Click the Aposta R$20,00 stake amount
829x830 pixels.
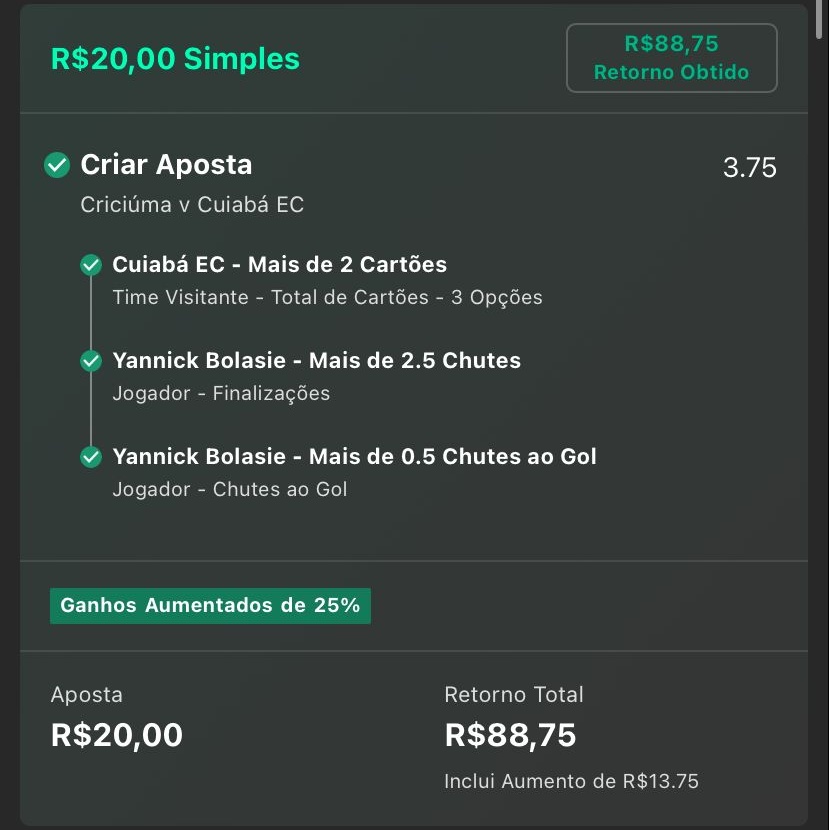pyautogui.click(x=117, y=735)
